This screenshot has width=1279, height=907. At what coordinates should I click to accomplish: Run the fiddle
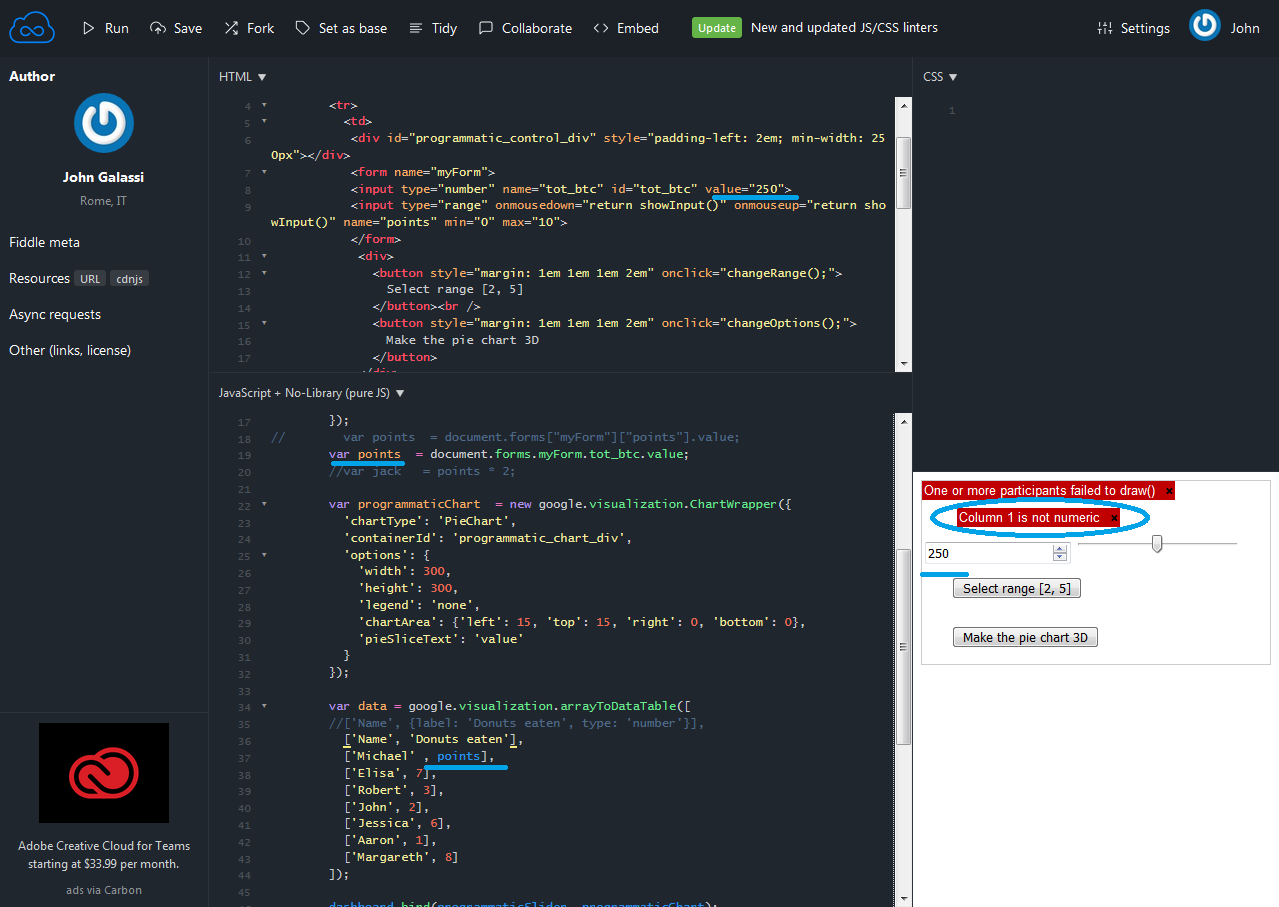point(105,28)
